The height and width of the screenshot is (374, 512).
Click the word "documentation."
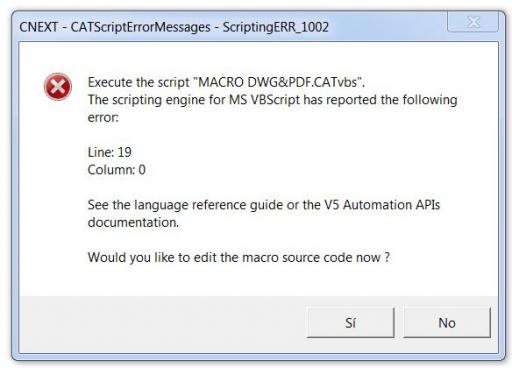[x=133, y=222]
